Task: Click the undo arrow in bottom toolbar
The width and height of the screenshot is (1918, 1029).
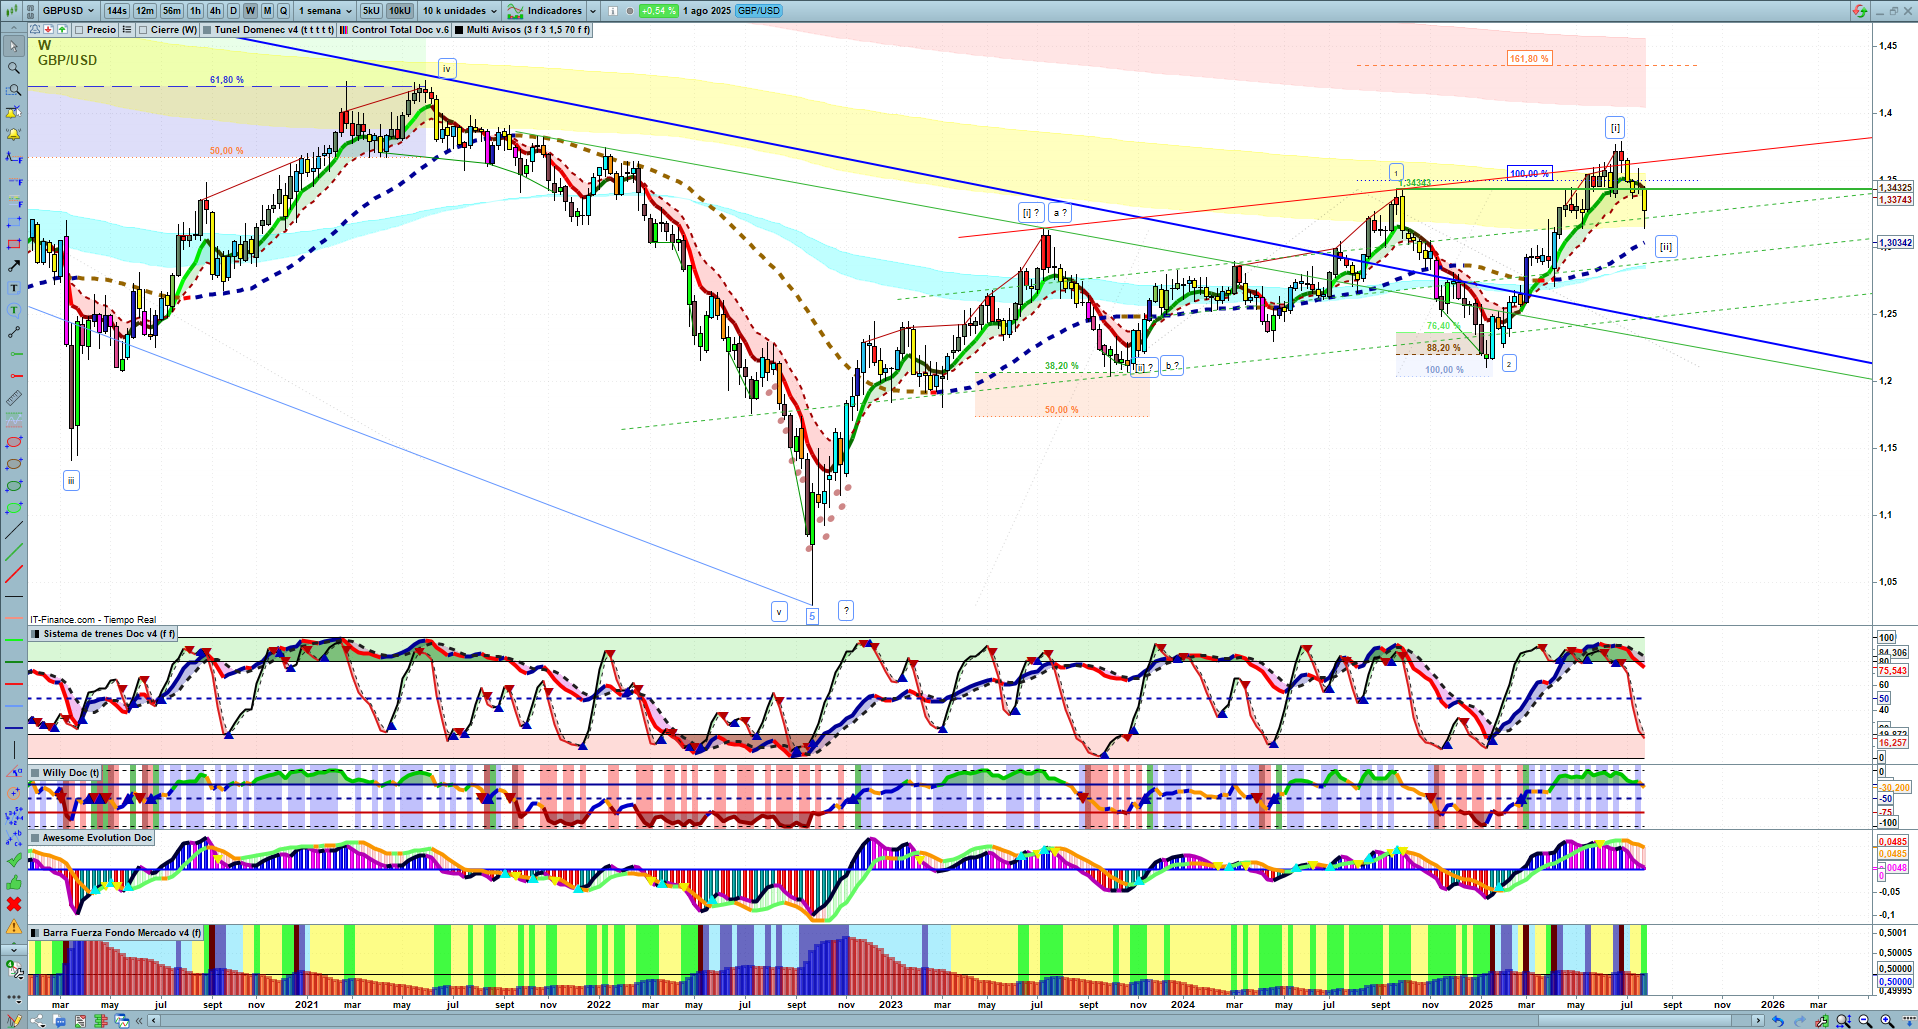Action: coord(1777,1021)
